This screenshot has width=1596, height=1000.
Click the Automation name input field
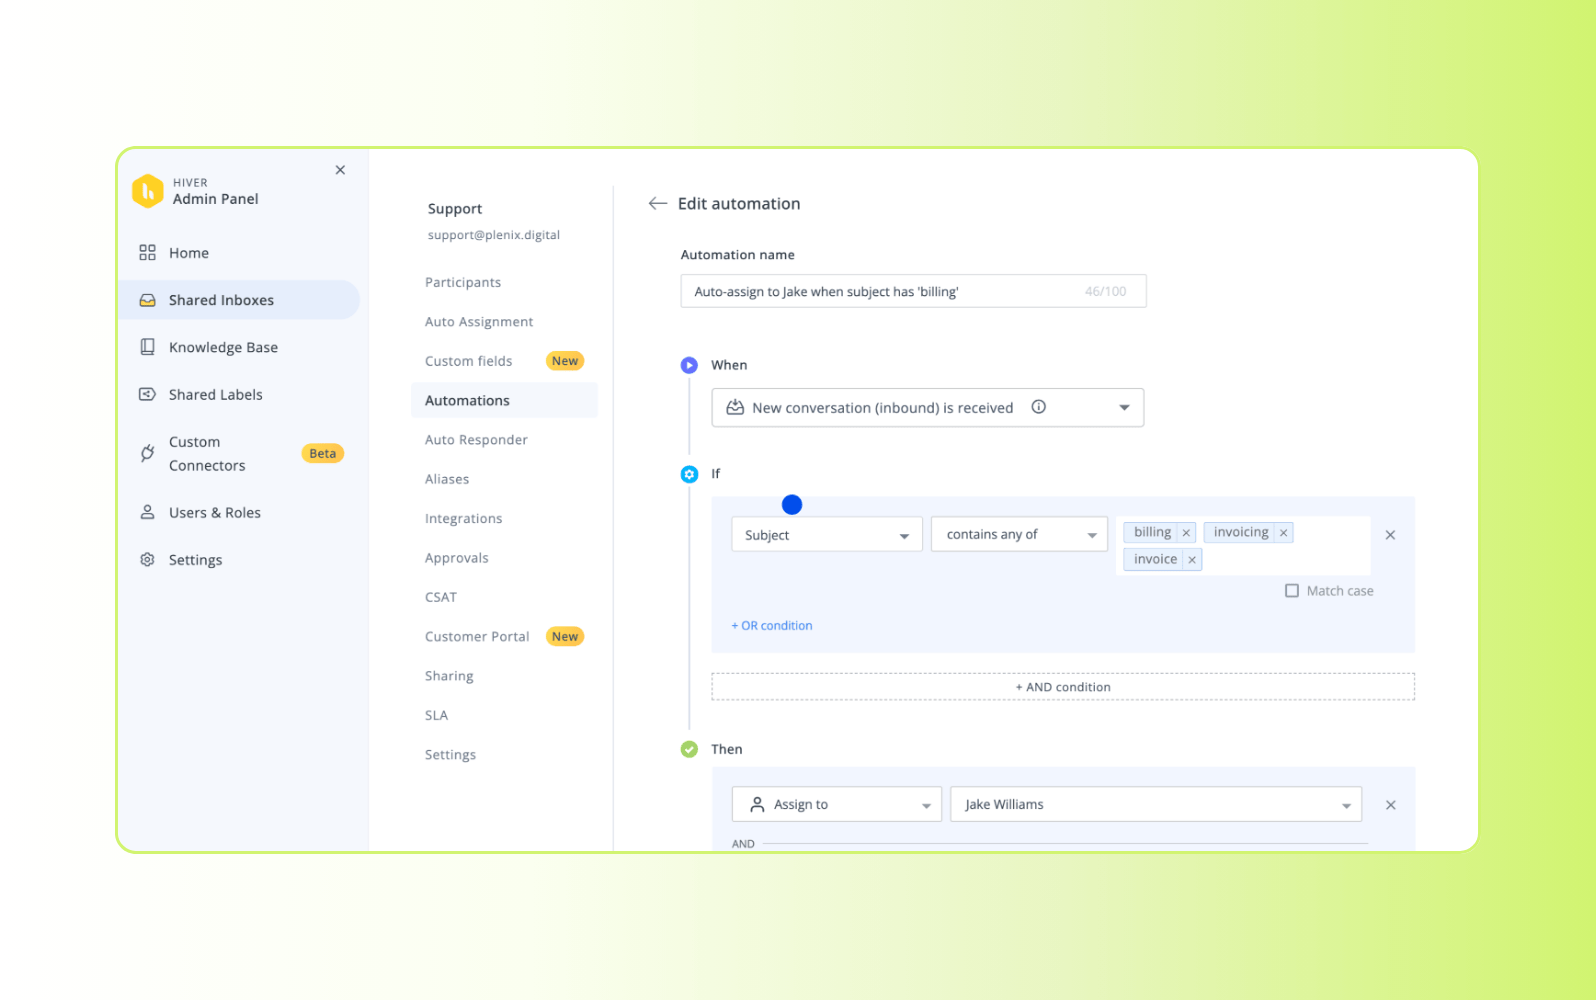tap(913, 291)
